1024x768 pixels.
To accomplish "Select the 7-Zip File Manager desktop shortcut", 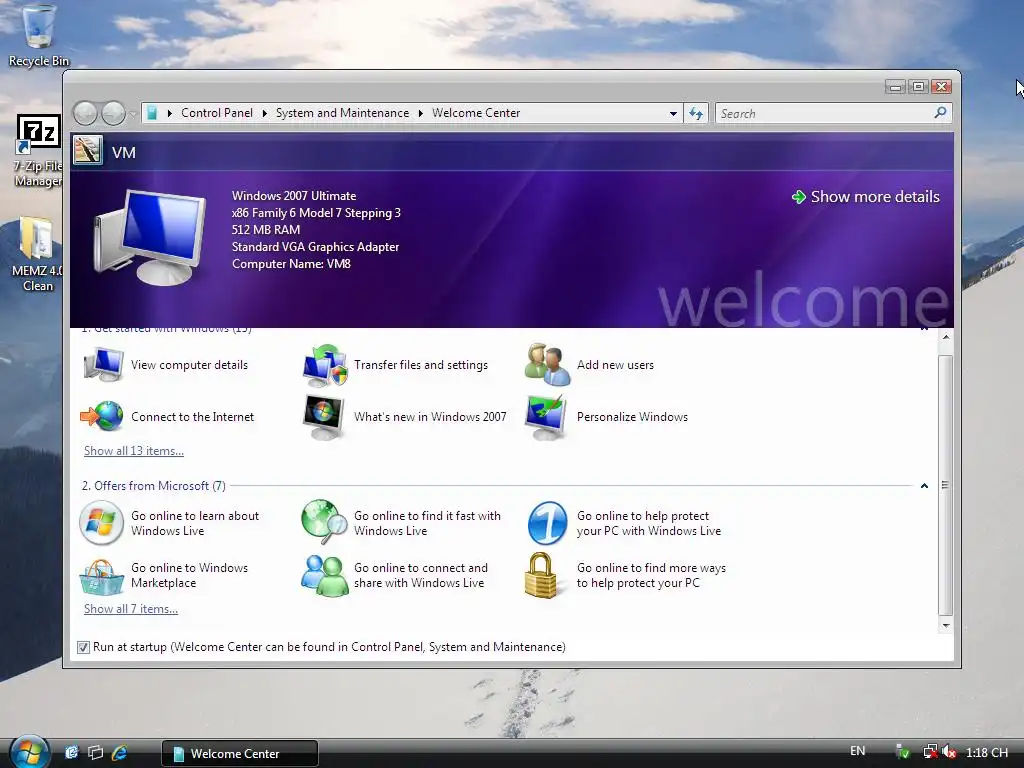I will (x=39, y=152).
